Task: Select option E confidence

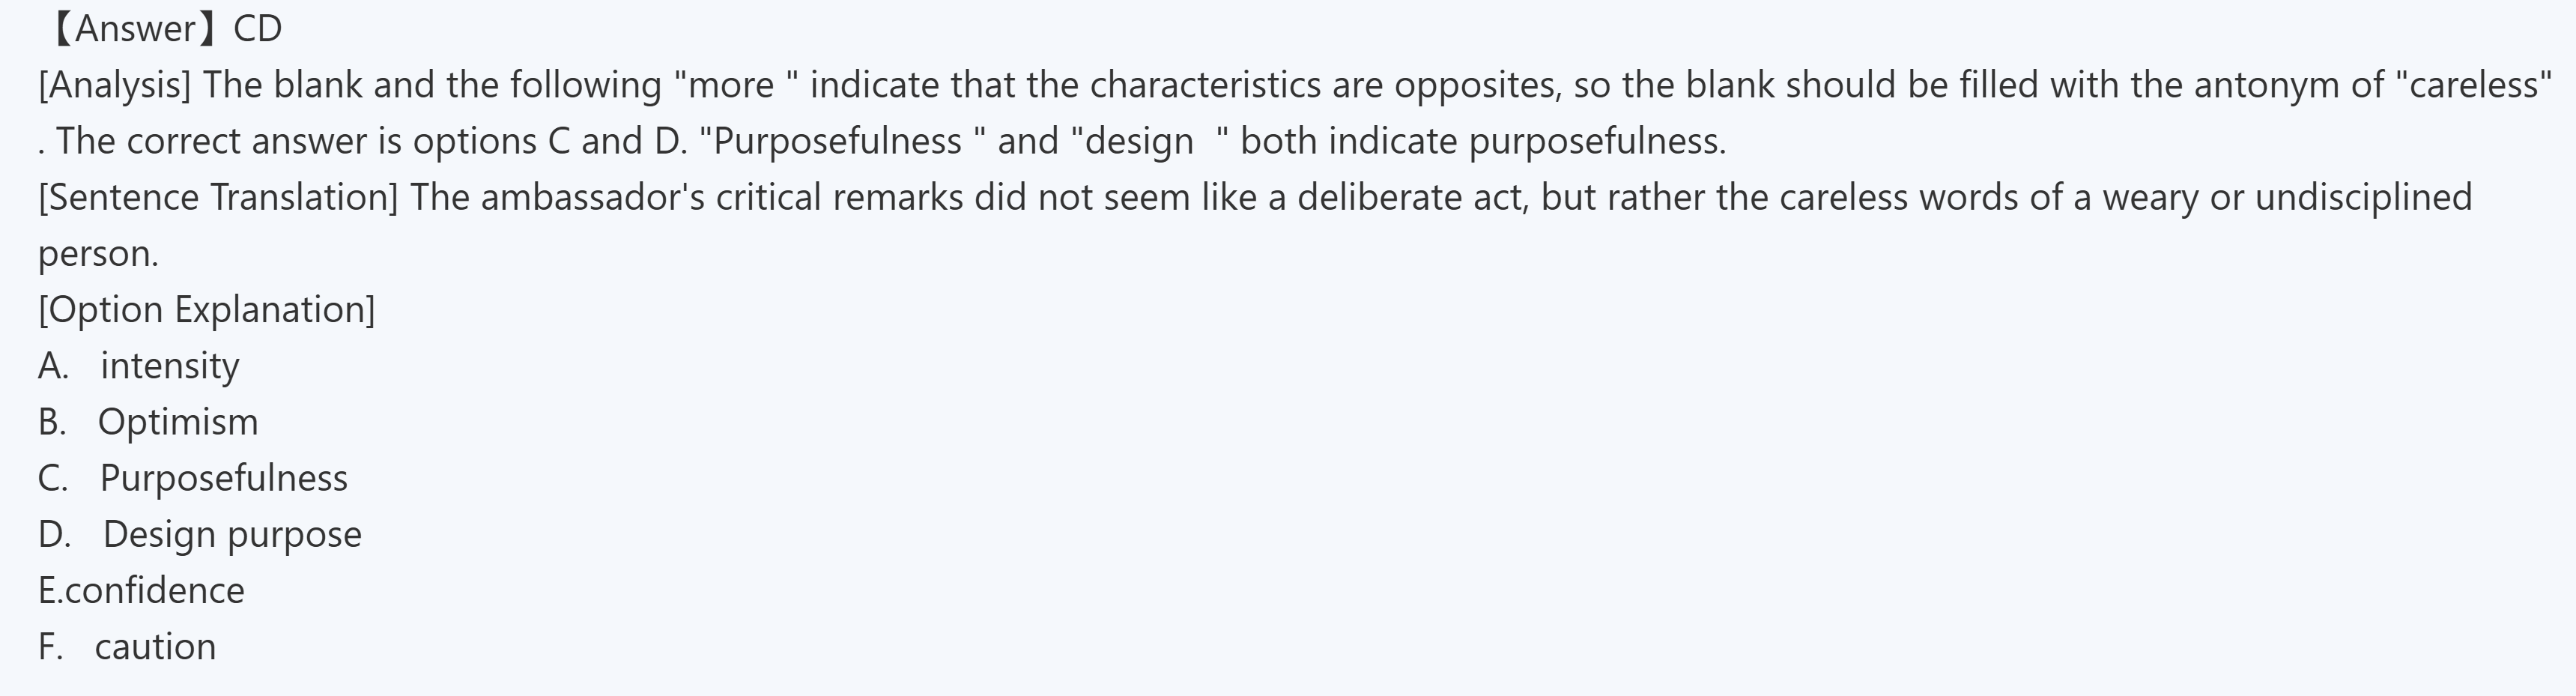Action: (141, 590)
